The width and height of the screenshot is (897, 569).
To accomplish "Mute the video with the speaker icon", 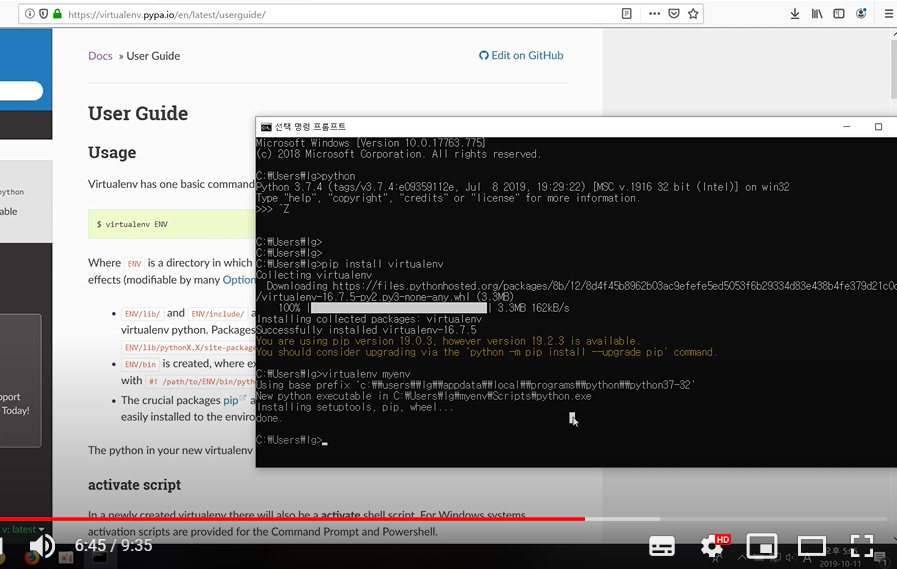I will pos(42,546).
